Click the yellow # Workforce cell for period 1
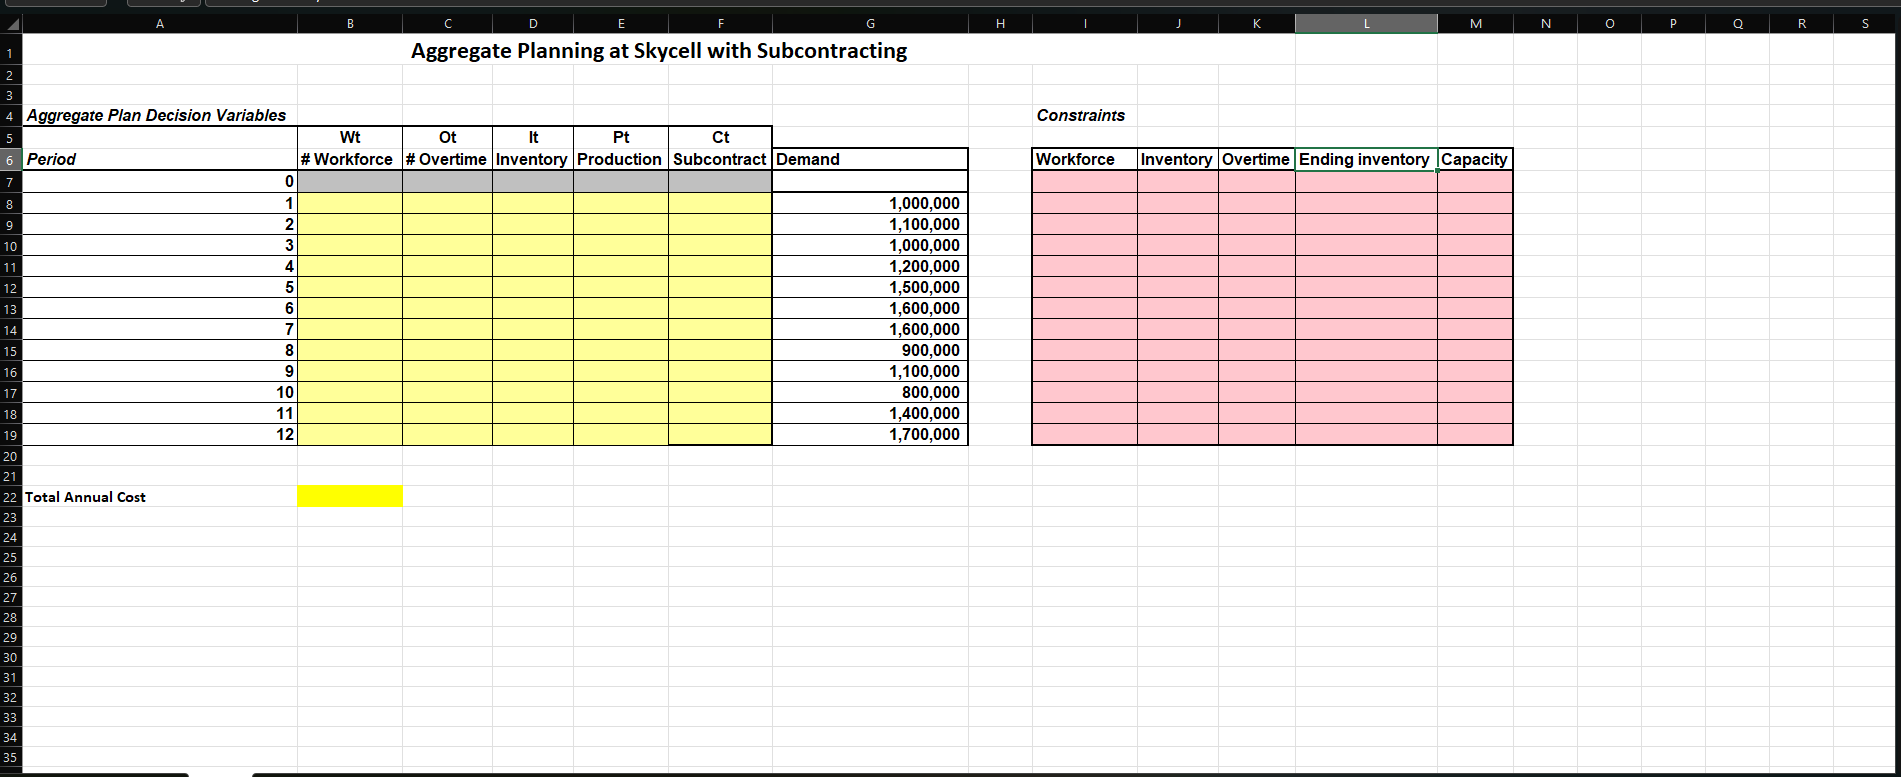Screen dimensions: 1901x777 [x=350, y=203]
